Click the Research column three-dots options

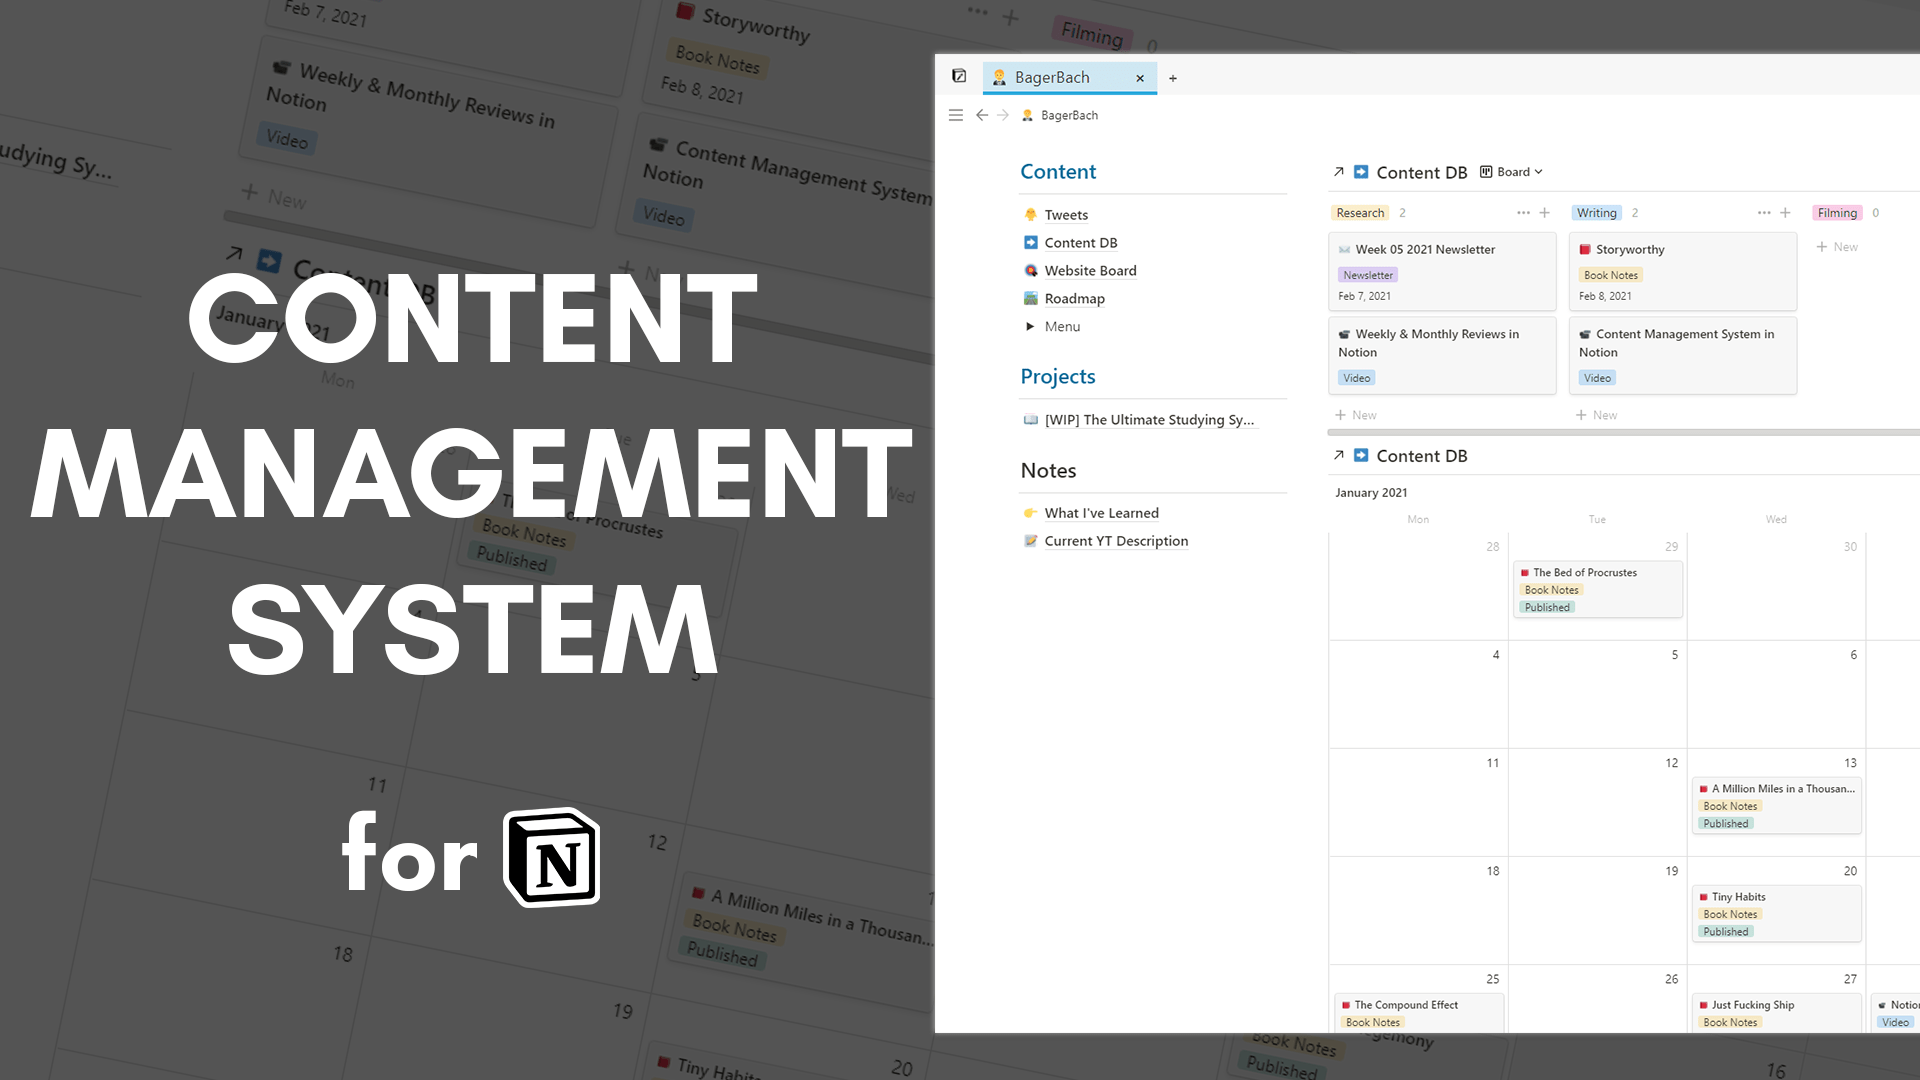pyautogui.click(x=1523, y=213)
